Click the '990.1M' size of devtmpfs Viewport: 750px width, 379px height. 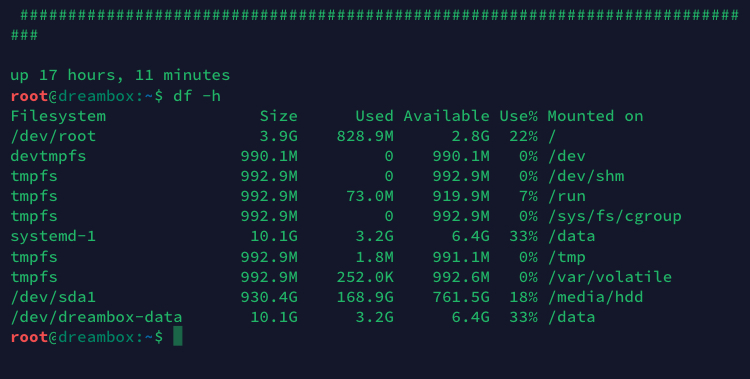[269, 156]
